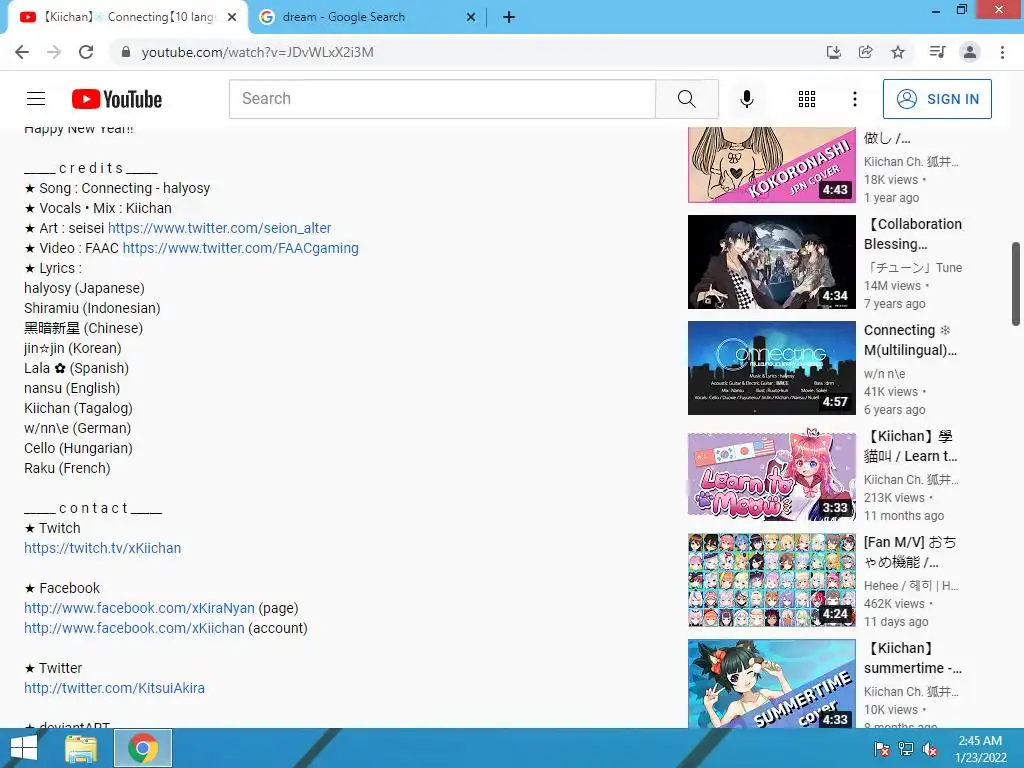This screenshot has width=1024, height=768.
Task: Open the taskbar clock showing 2:45 AM
Action: coord(980,749)
